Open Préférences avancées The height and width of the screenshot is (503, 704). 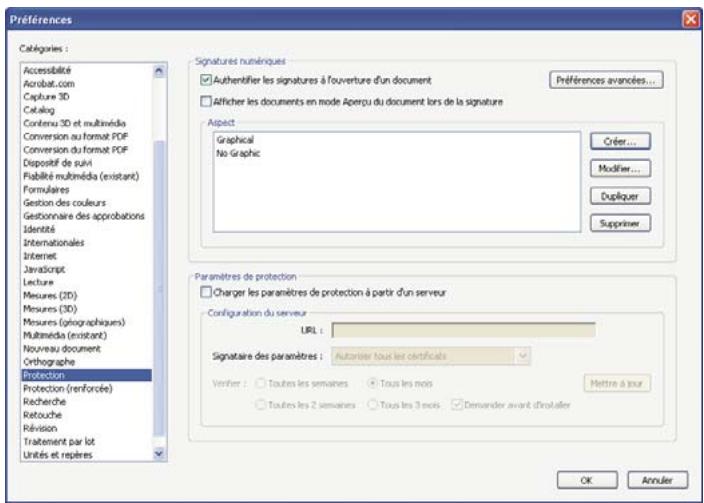pyautogui.click(x=606, y=80)
